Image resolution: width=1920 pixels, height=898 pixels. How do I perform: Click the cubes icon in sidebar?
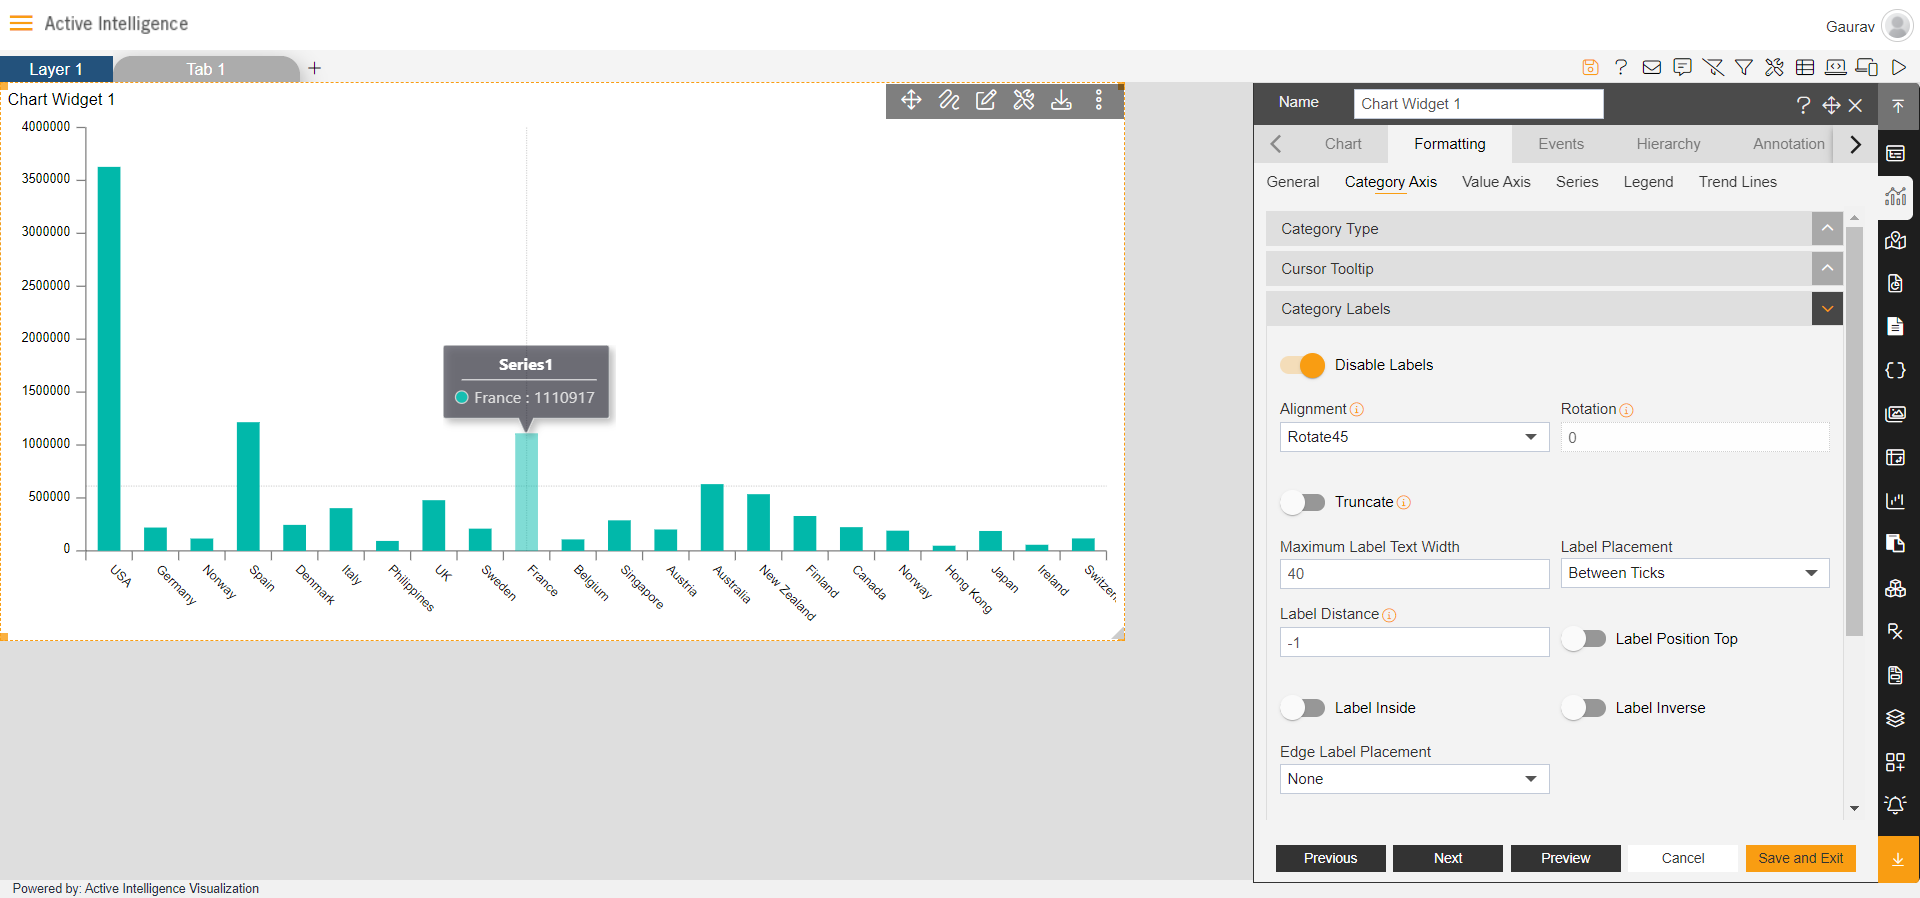pyautogui.click(x=1896, y=588)
